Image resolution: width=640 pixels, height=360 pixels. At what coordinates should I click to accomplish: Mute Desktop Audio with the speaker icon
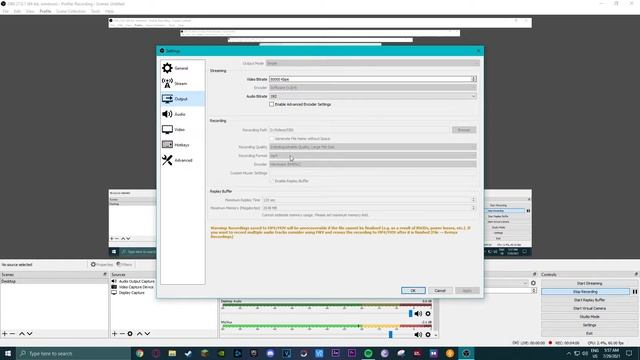418,314
